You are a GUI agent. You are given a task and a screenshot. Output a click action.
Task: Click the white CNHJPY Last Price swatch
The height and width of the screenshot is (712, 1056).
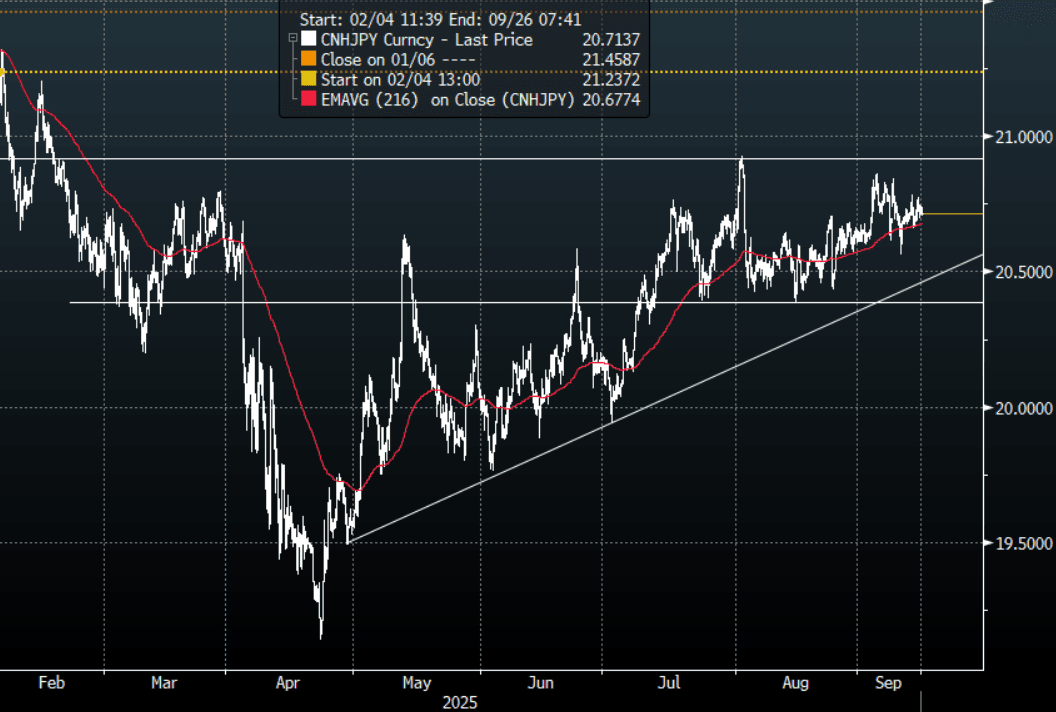coord(308,39)
